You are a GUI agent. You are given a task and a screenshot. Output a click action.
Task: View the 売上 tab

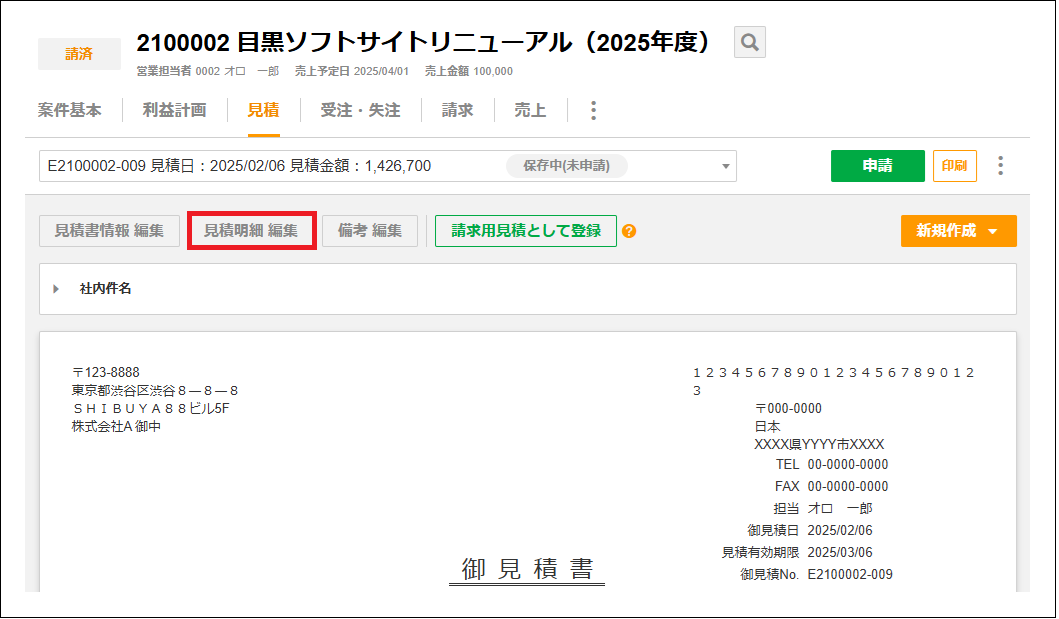(530, 110)
